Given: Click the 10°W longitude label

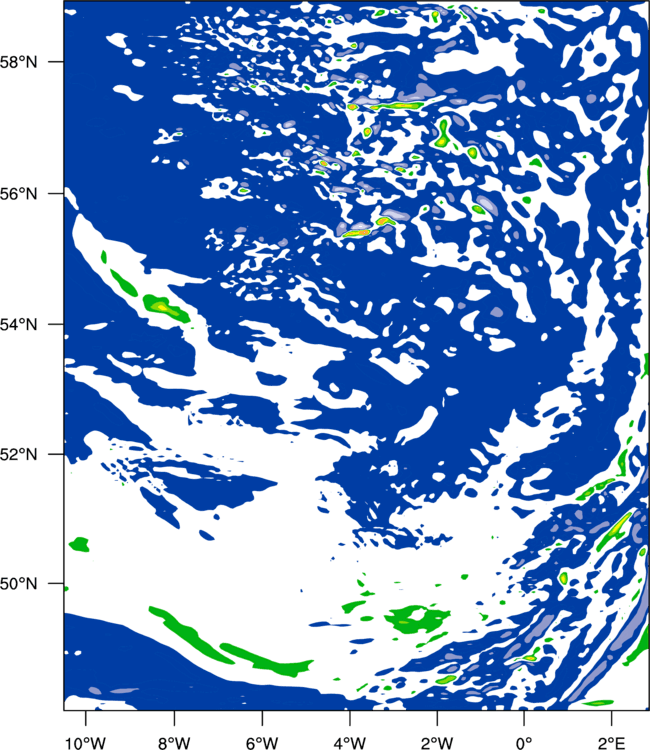Looking at the screenshot, I should pos(86,743).
